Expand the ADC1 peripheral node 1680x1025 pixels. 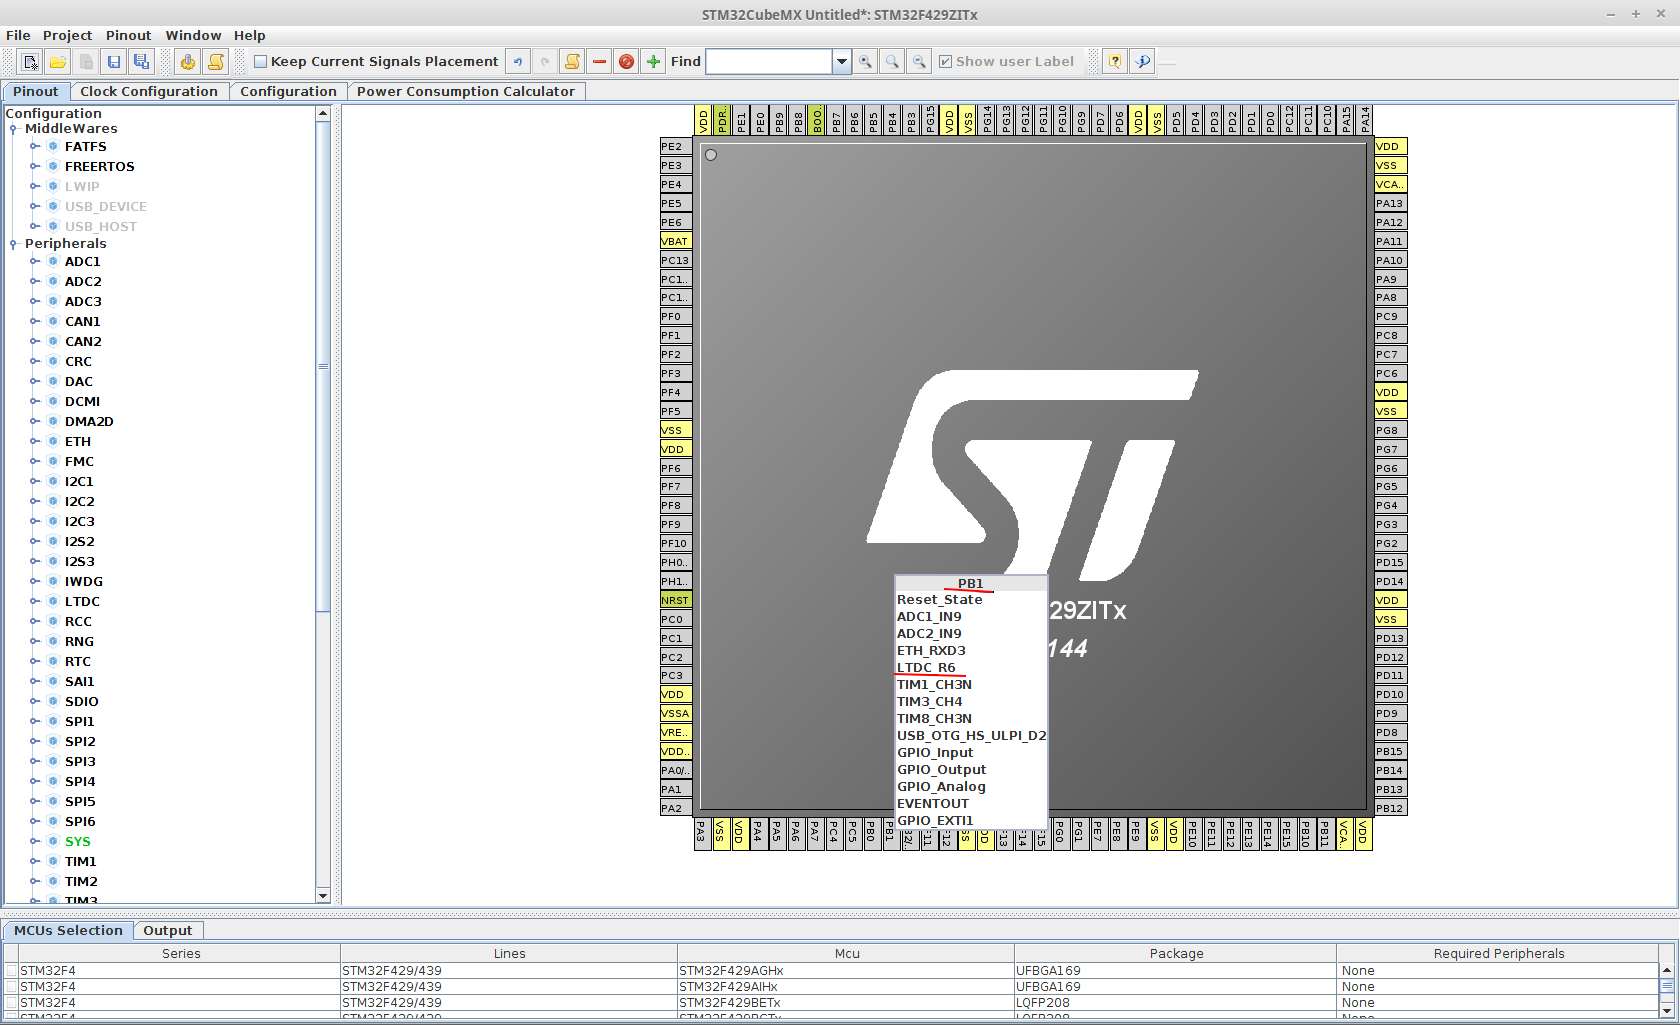(35, 262)
